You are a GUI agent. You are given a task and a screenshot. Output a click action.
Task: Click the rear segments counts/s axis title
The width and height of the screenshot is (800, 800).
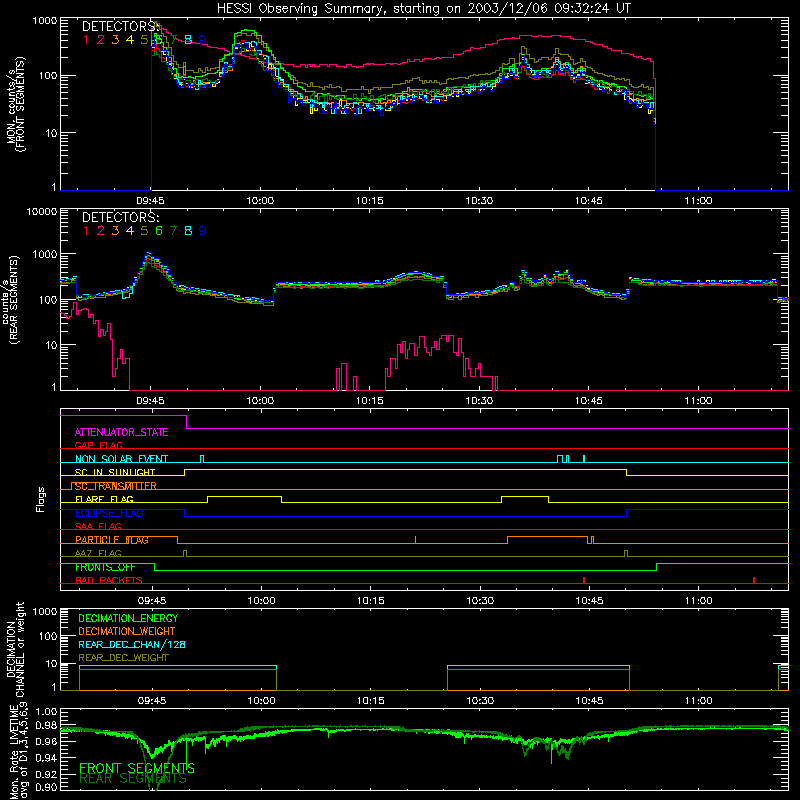11,299
